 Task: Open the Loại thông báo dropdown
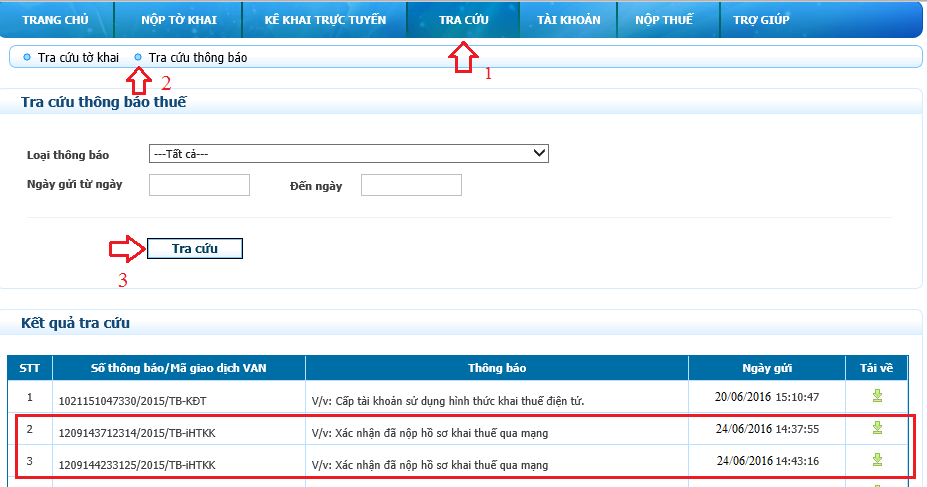click(348, 153)
